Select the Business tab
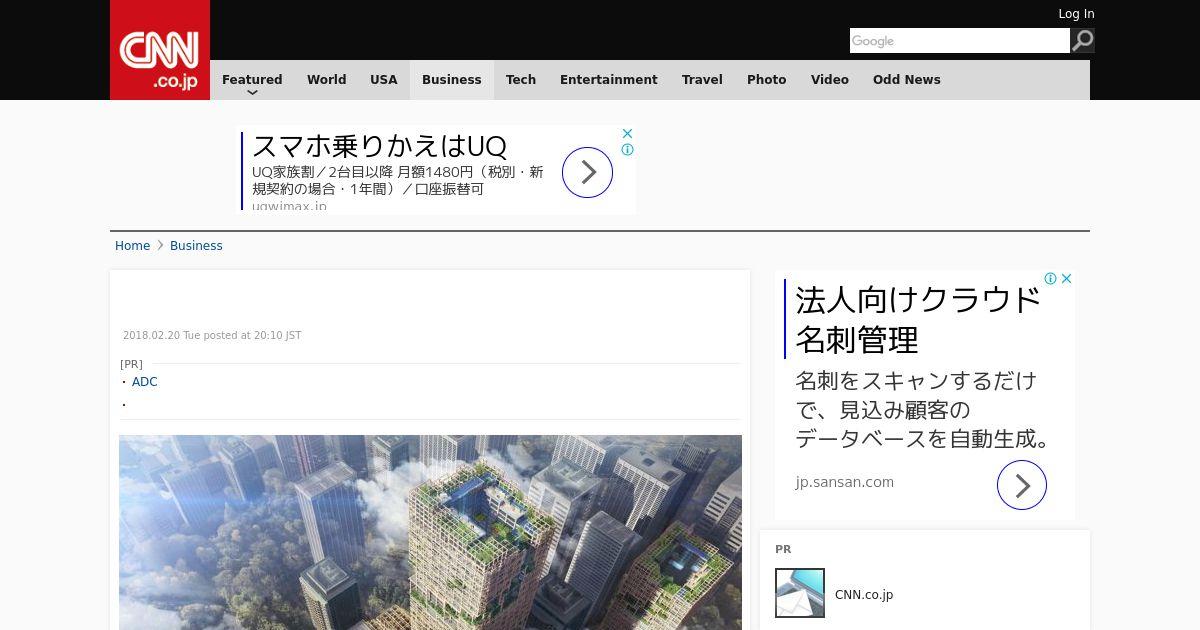Image resolution: width=1200 pixels, height=630 pixels. [452, 80]
